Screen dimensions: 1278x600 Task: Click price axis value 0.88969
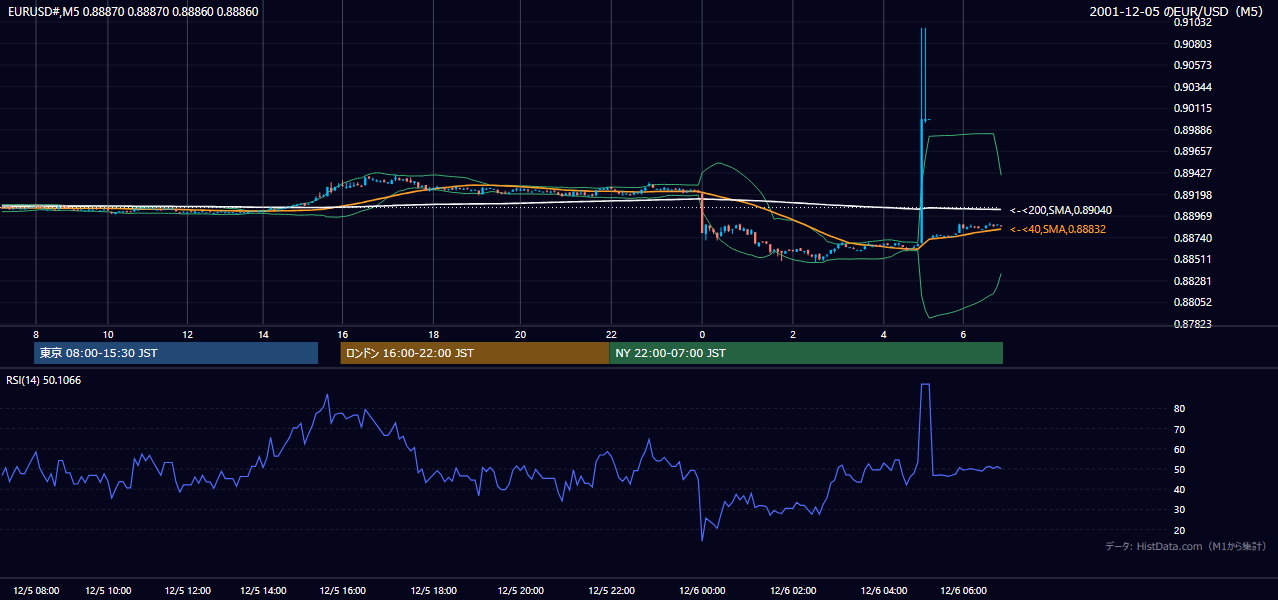pyautogui.click(x=1193, y=216)
